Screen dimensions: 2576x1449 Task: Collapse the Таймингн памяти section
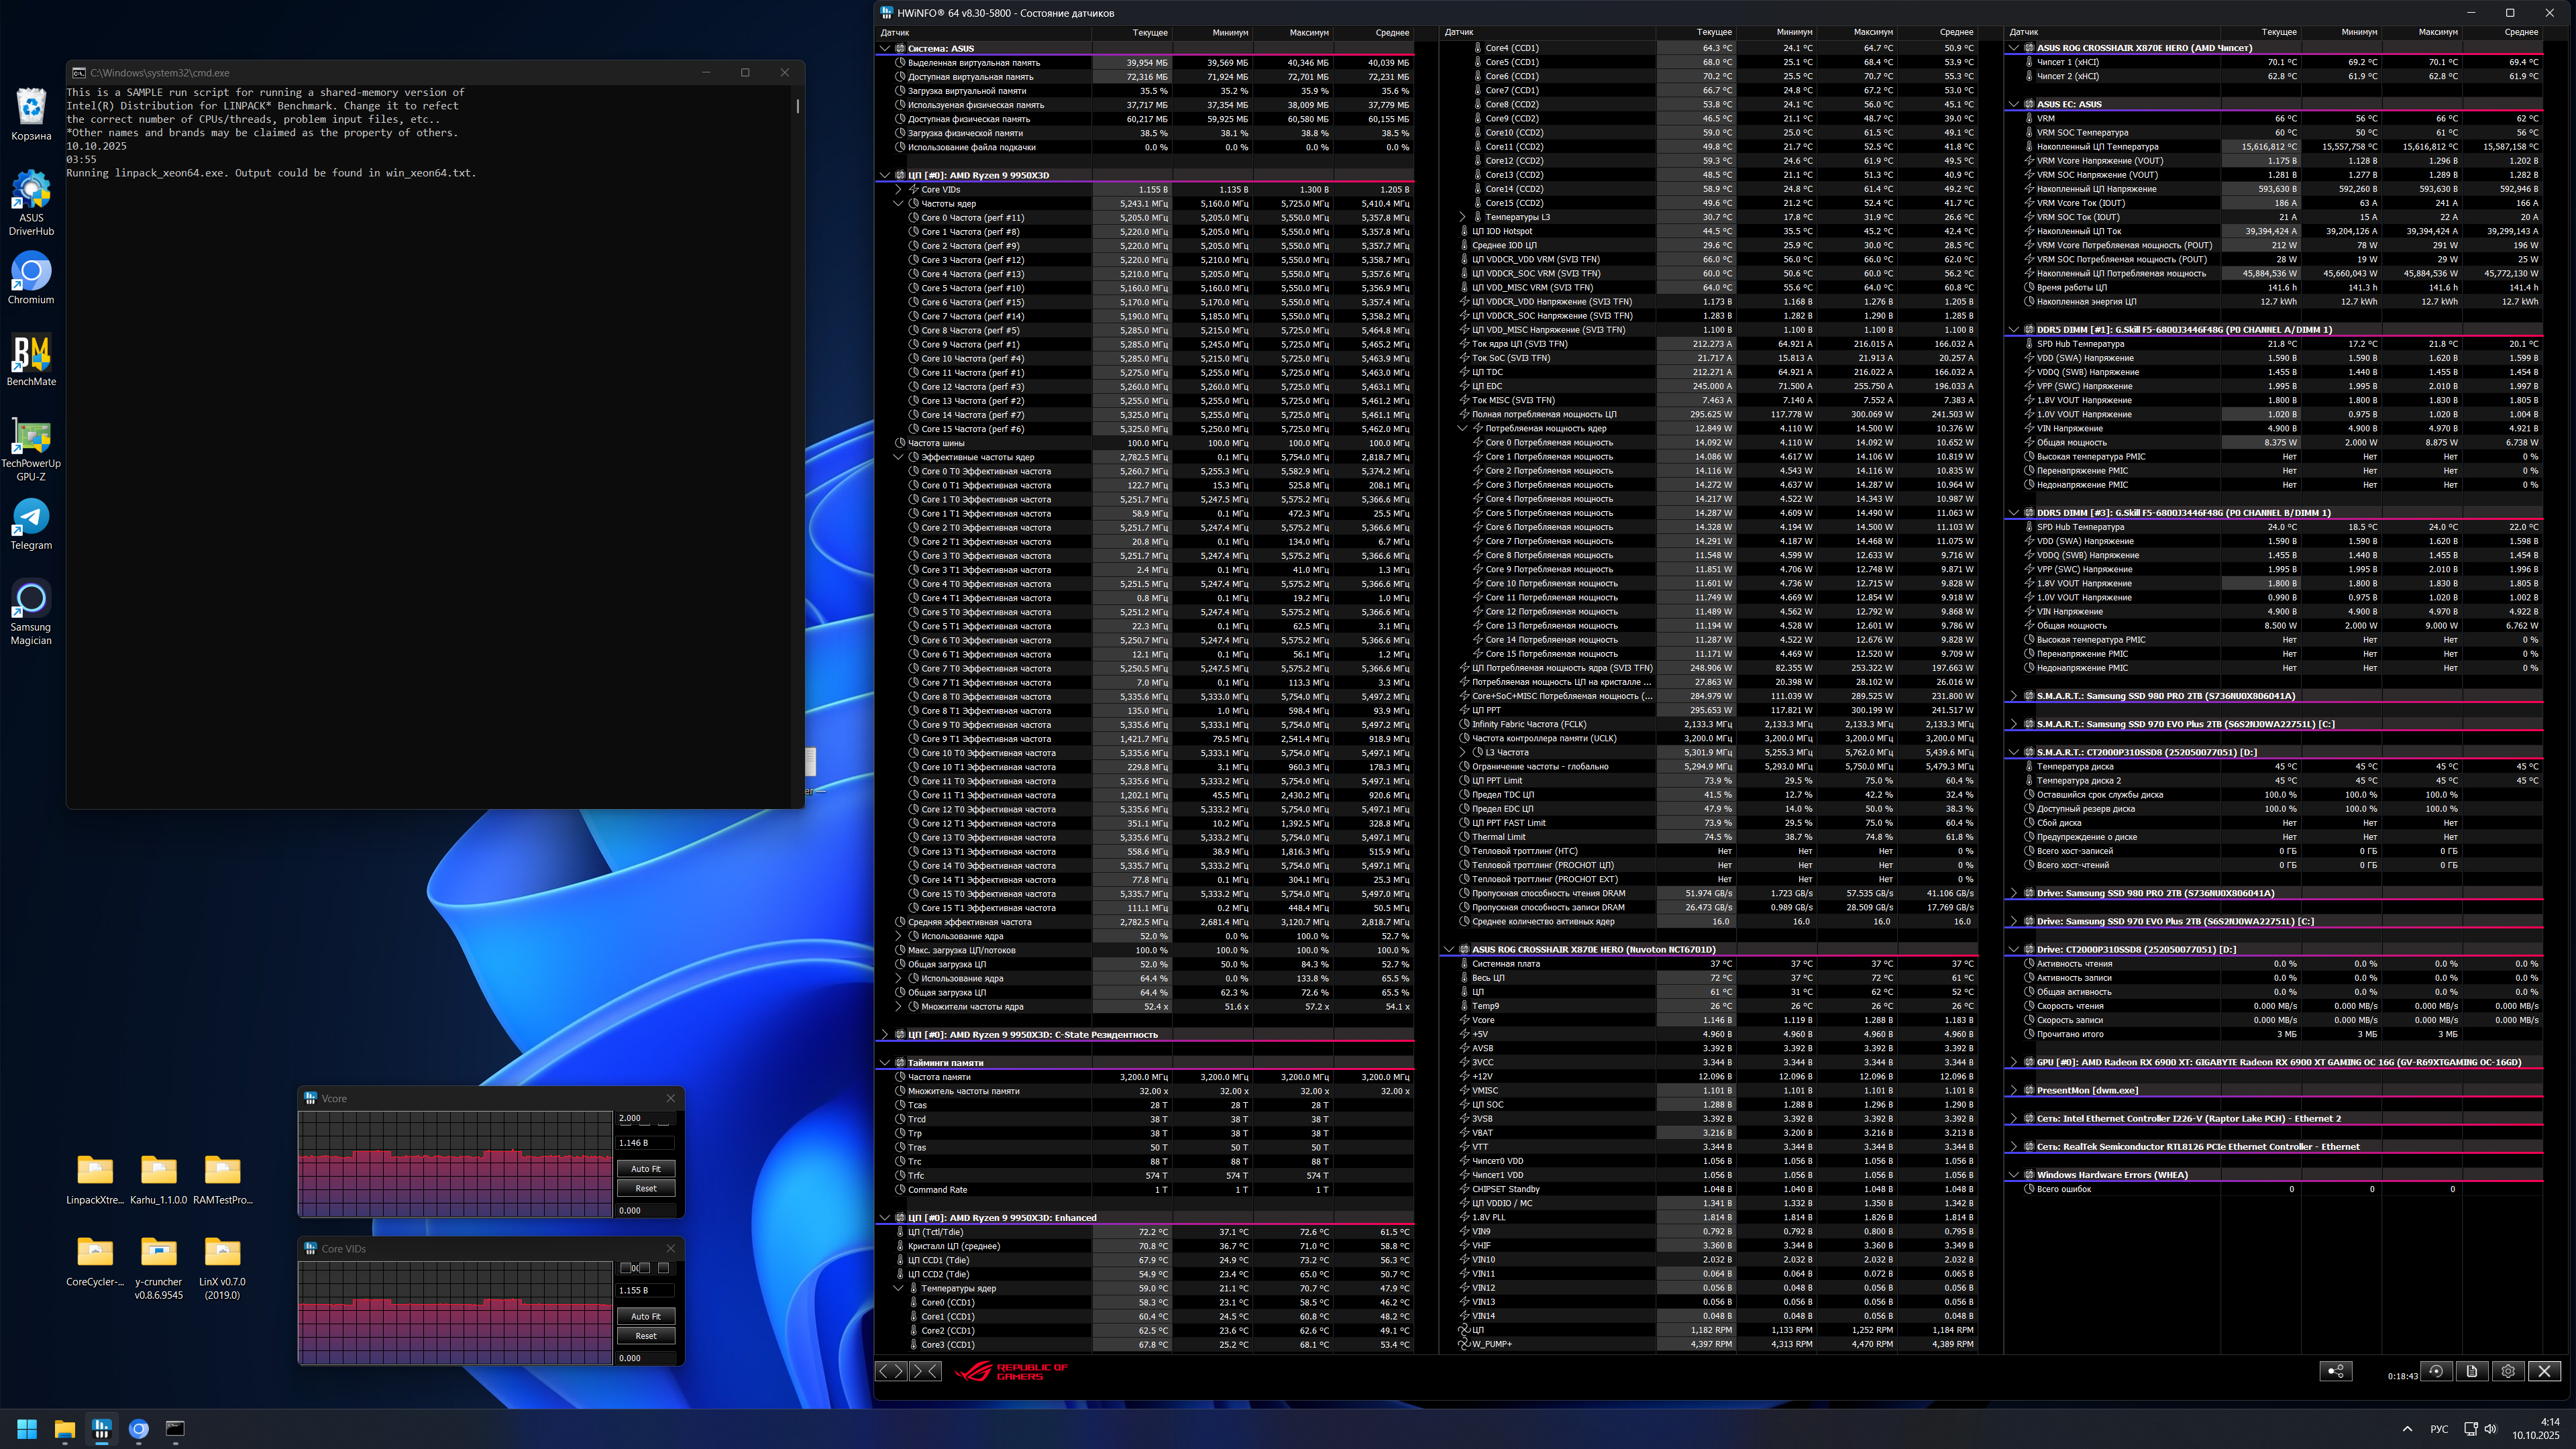pyautogui.click(x=884, y=1063)
